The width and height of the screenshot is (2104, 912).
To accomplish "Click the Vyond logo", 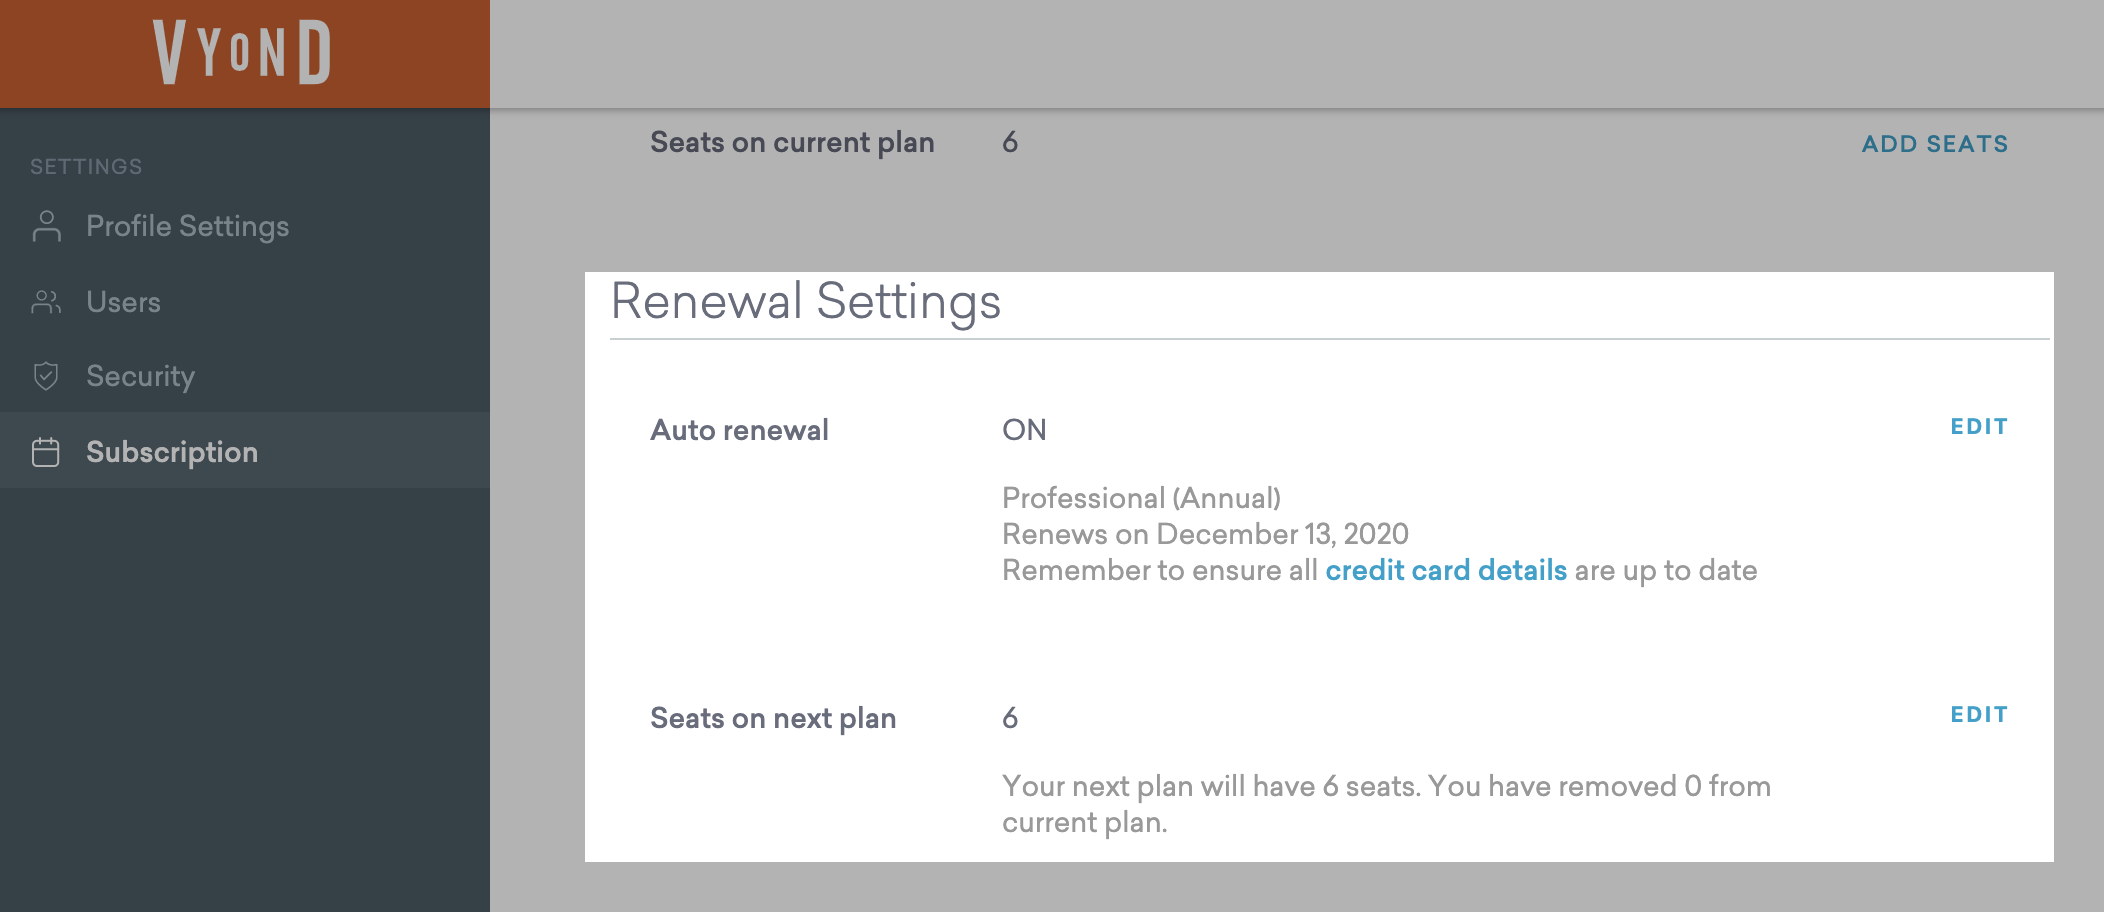I will pyautogui.click(x=242, y=52).
